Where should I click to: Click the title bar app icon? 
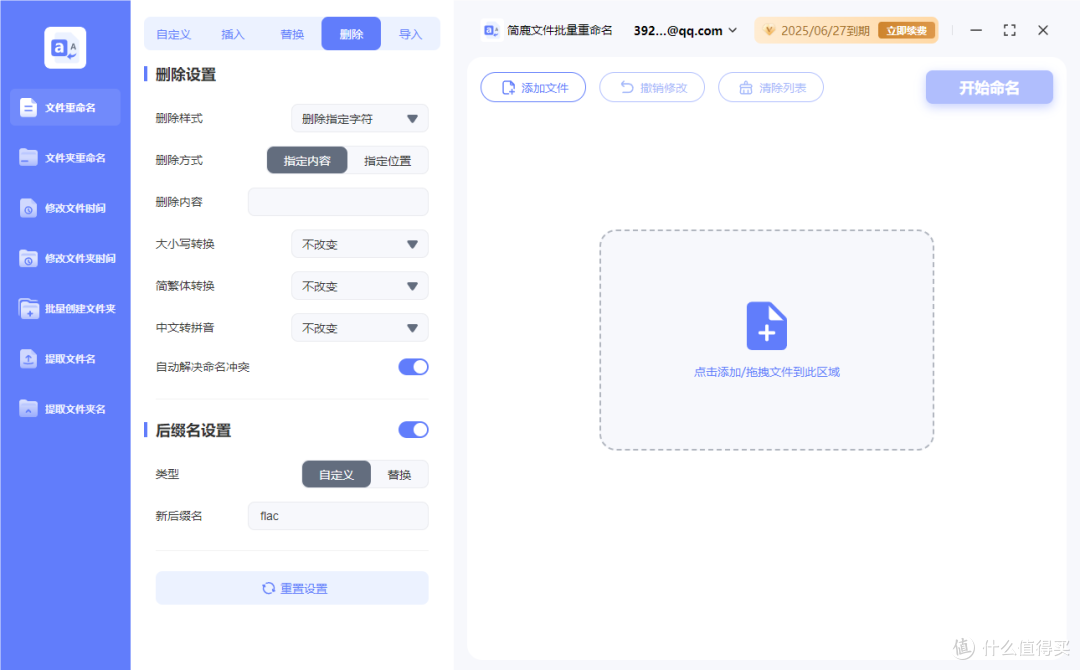[491, 30]
